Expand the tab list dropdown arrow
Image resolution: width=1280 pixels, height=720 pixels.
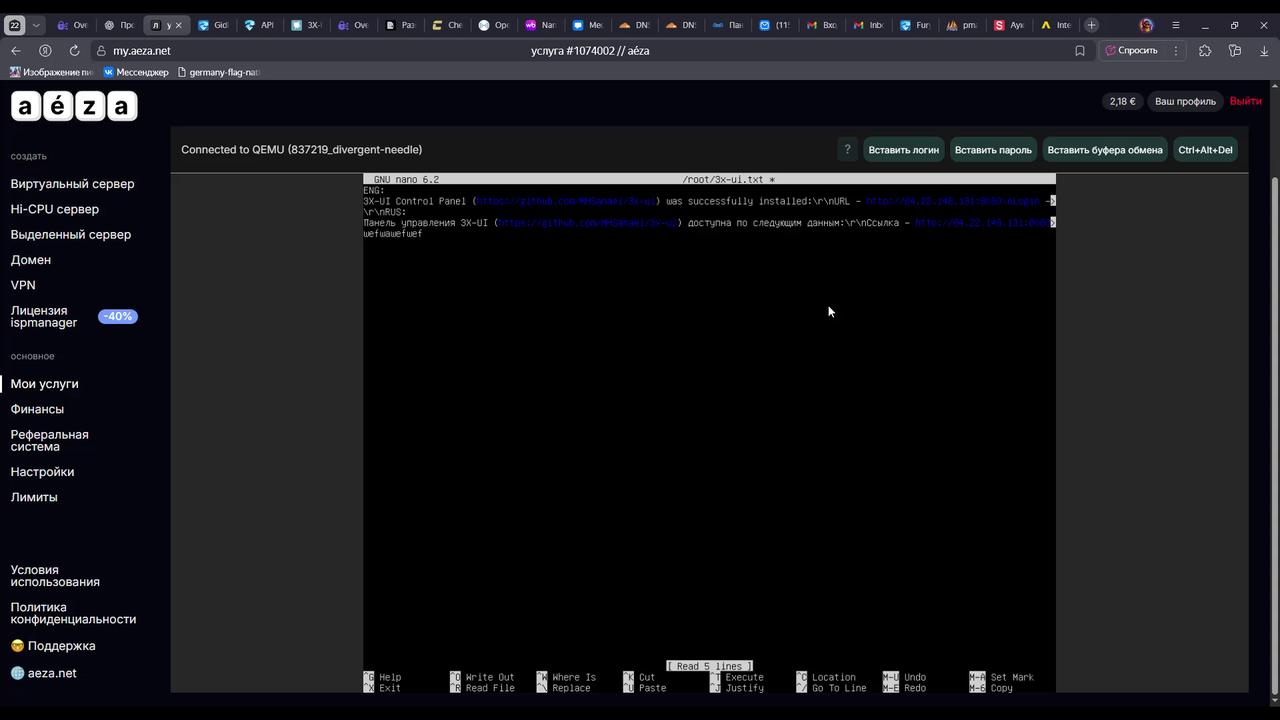pyautogui.click(x=36, y=25)
